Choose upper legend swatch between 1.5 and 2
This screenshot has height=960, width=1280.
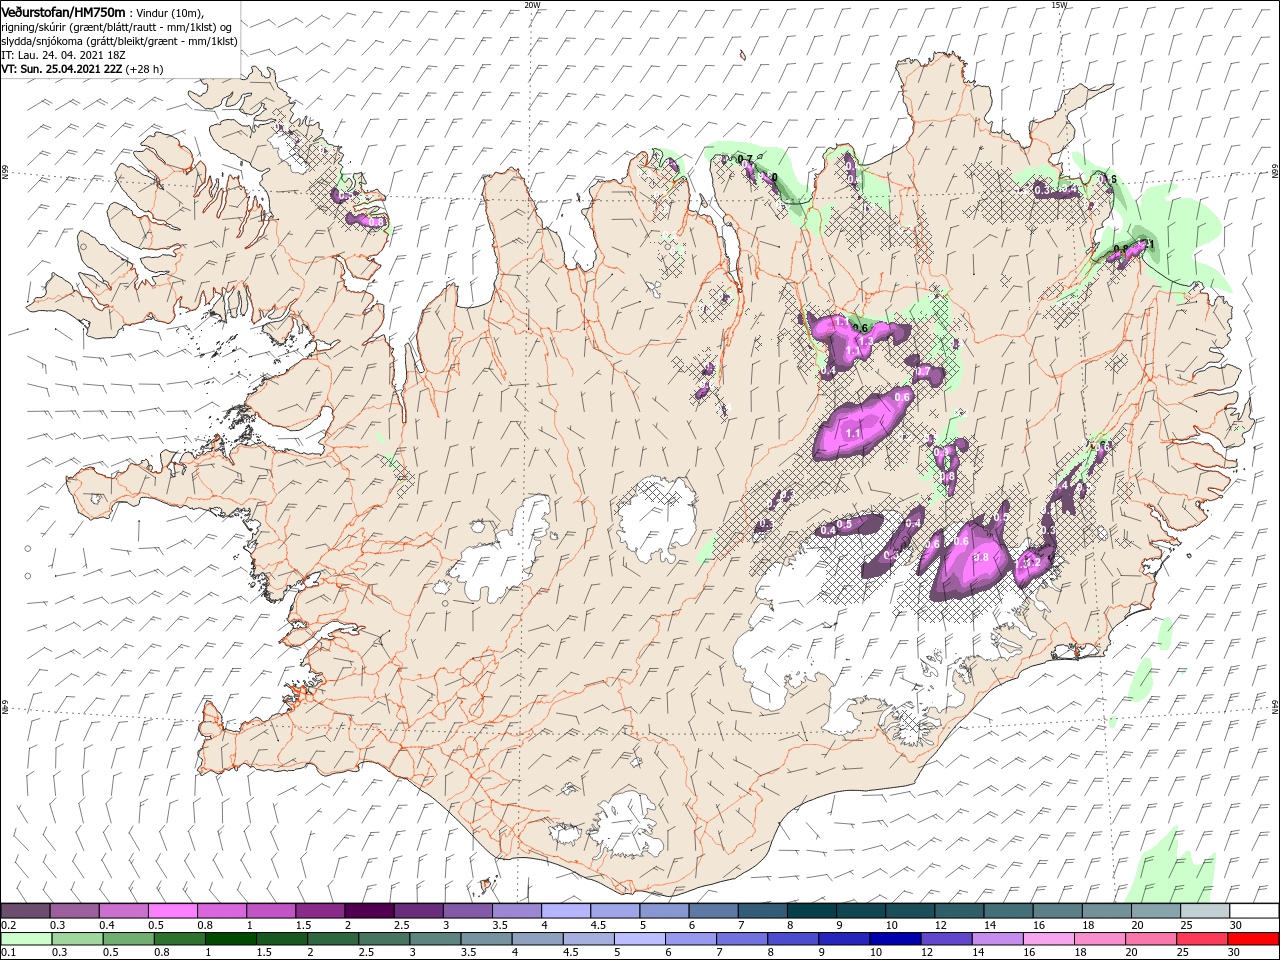pyautogui.click(x=319, y=911)
